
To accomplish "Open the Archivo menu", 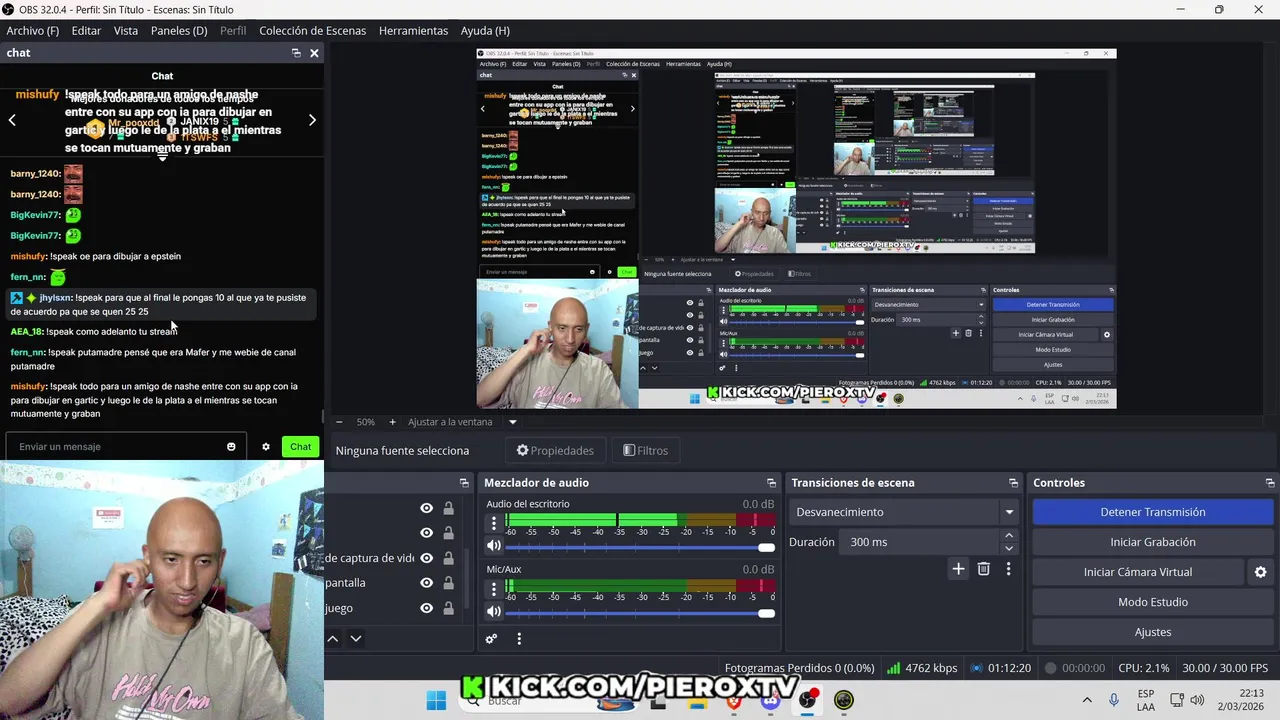I will (33, 30).
